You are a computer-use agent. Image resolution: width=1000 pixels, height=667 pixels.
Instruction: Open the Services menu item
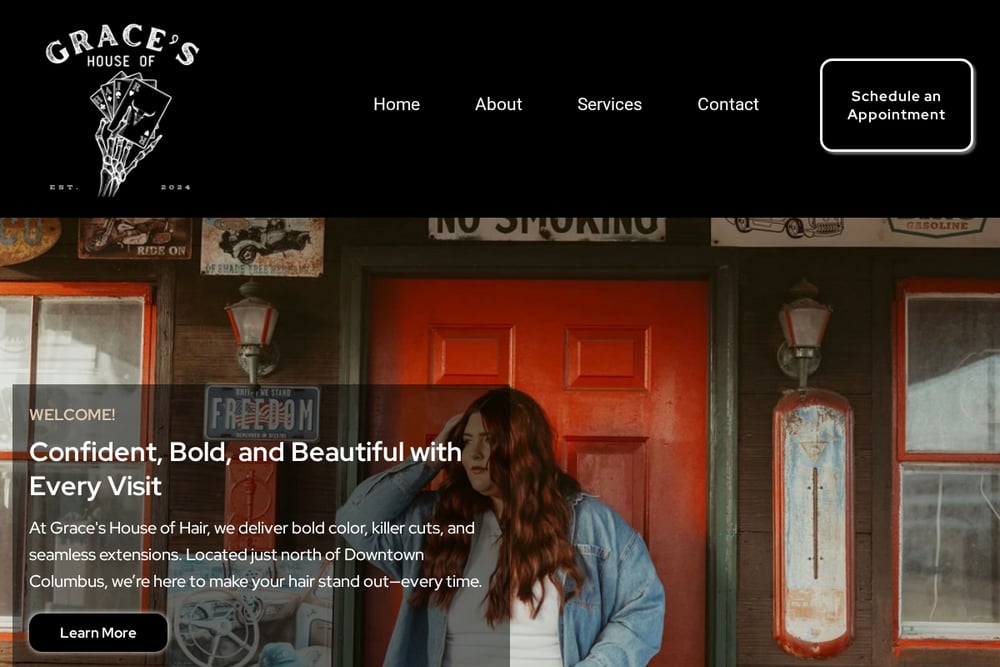tap(610, 105)
